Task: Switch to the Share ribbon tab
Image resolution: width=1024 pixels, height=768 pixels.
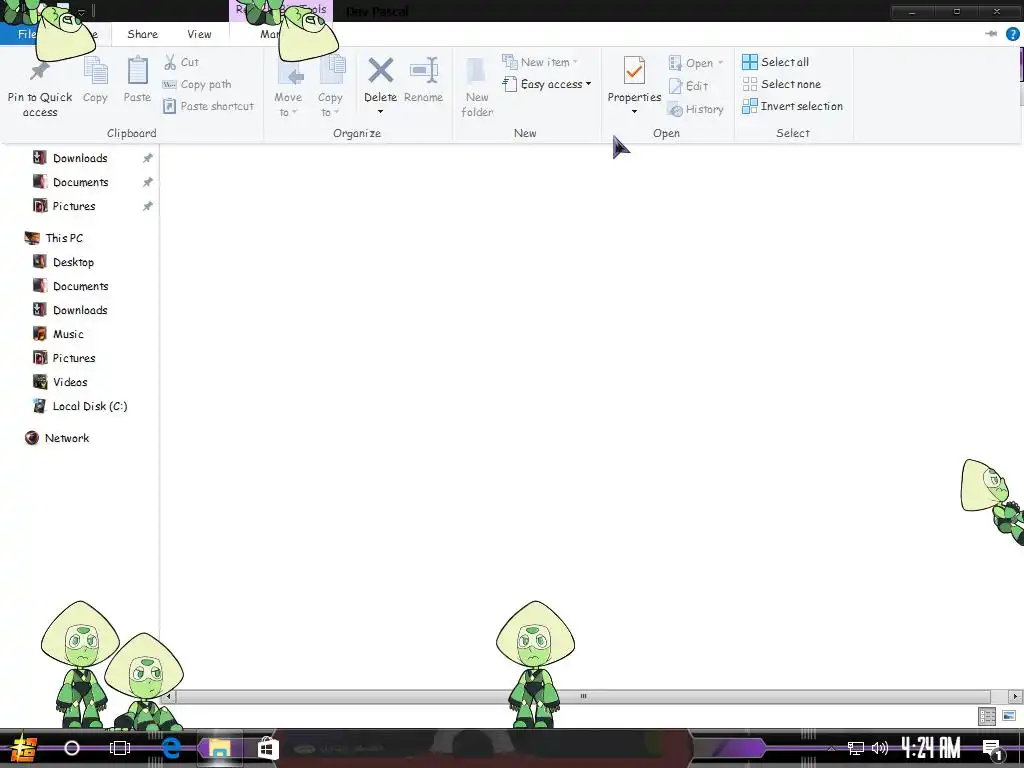Action: point(142,34)
